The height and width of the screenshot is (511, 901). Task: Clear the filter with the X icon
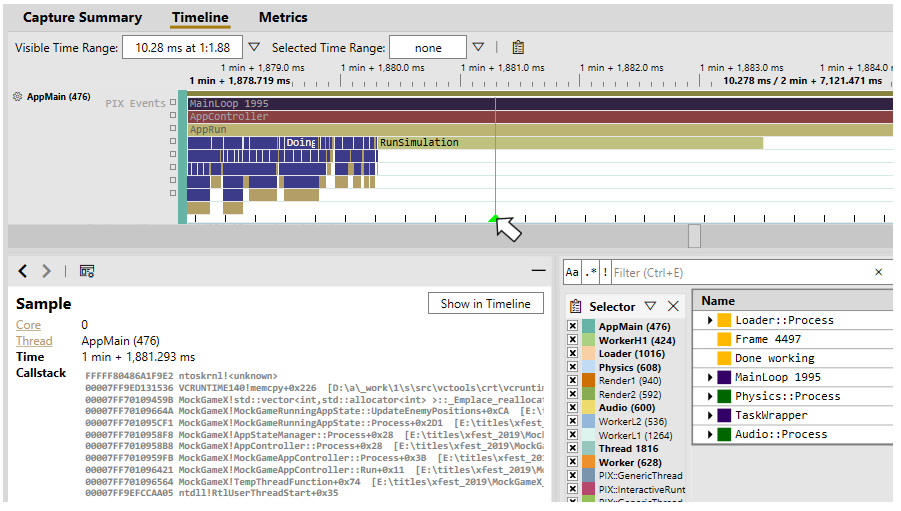[x=878, y=272]
